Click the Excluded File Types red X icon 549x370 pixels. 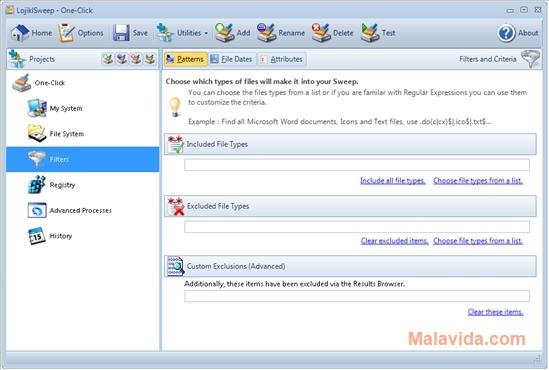pos(176,207)
